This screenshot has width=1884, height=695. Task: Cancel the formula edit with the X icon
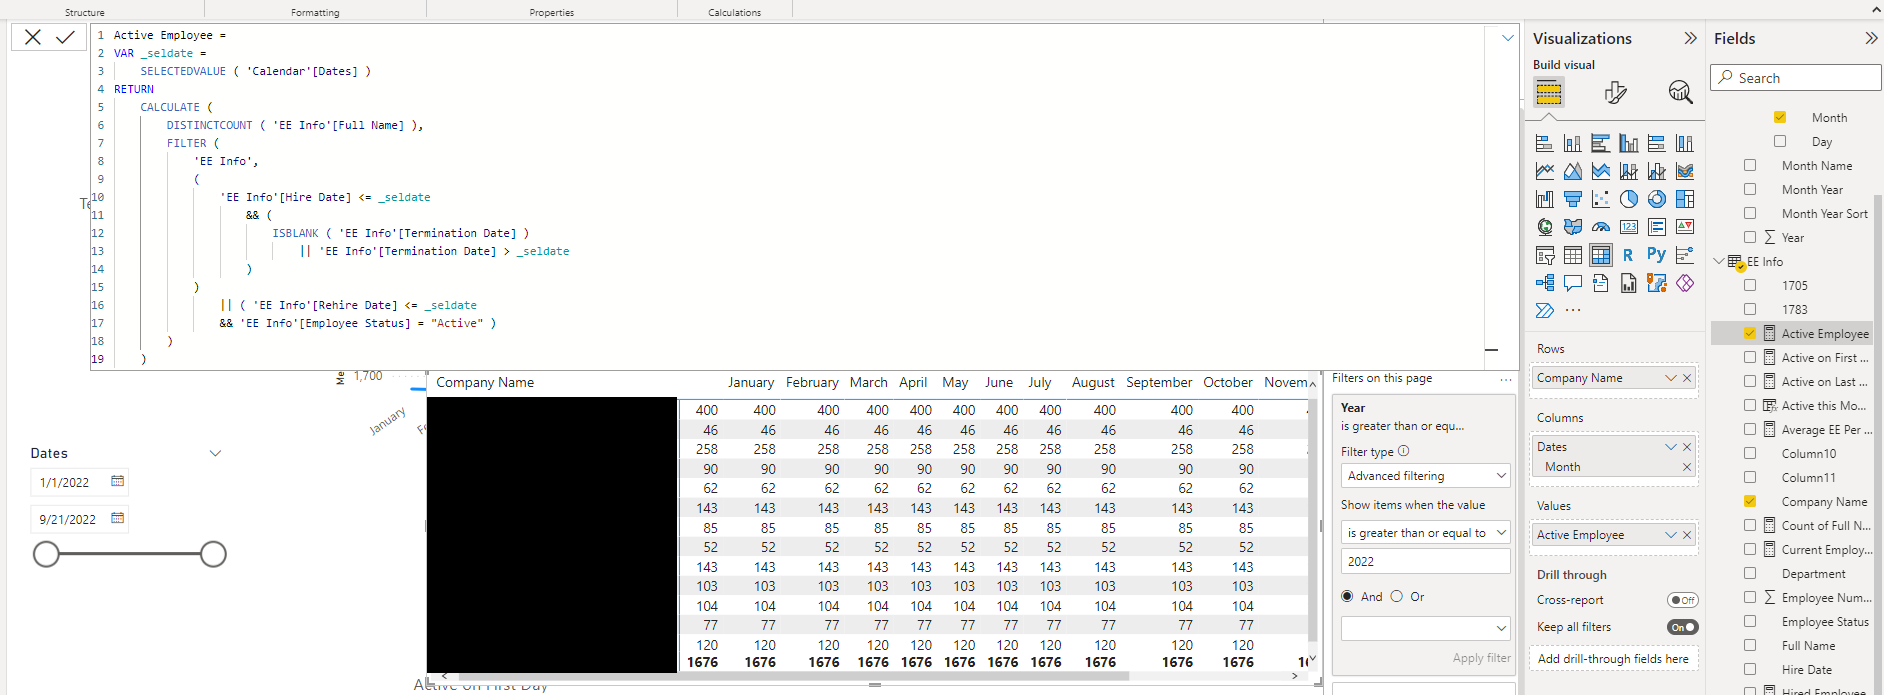[33, 37]
